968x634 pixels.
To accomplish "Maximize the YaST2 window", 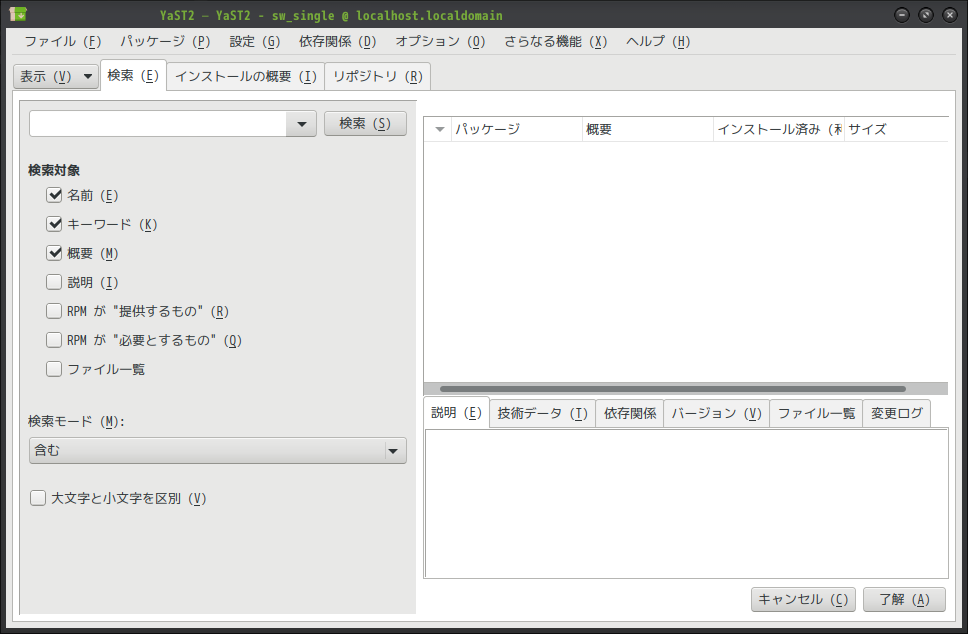I will pos(926,15).
